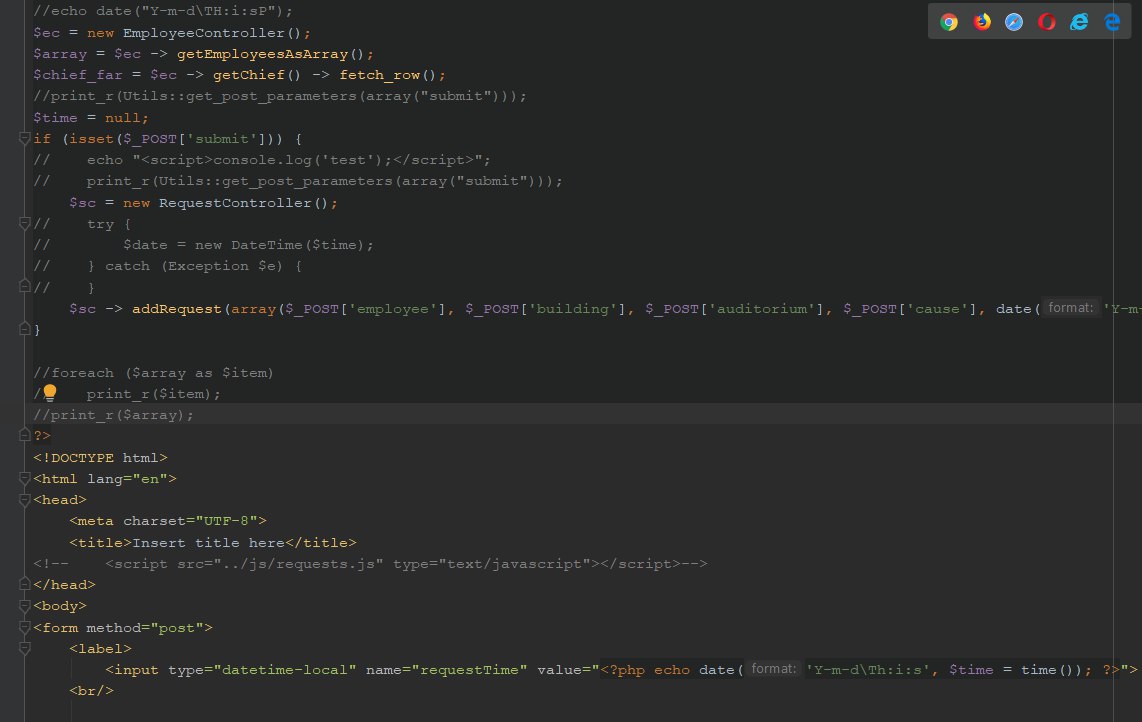Viewport: 1142px width, 722px height.
Task: Open the page in Chrome browser
Action: click(949, 22)
